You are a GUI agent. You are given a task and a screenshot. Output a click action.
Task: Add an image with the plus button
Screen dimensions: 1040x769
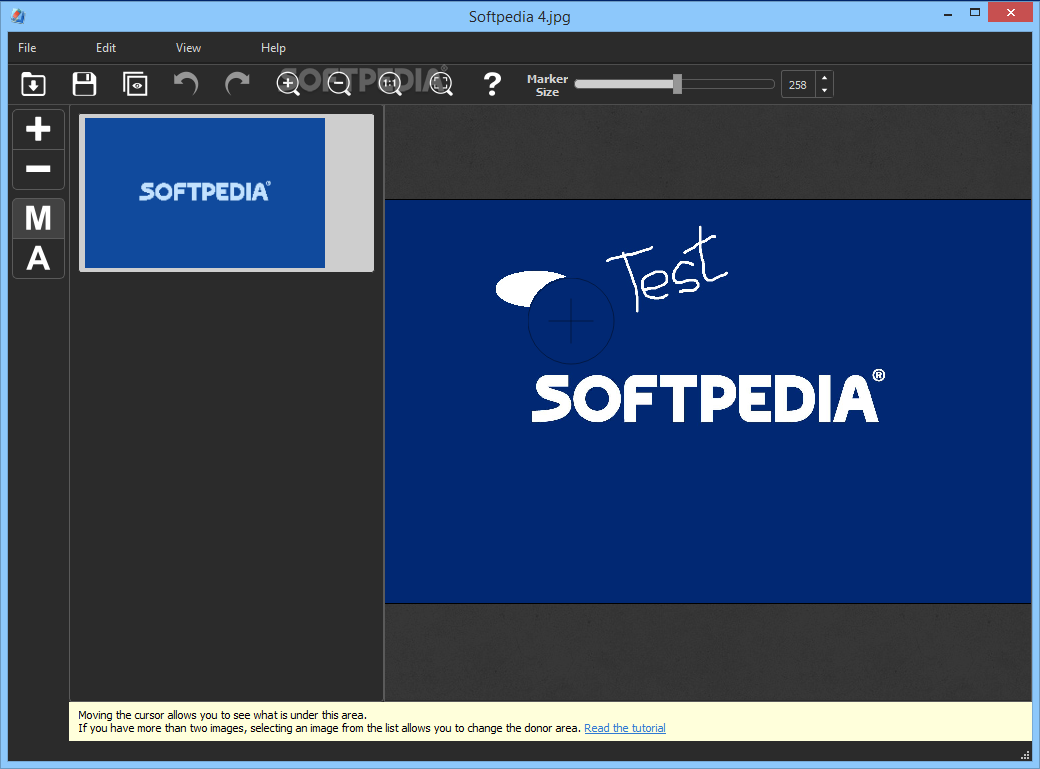tap(38, 129)
